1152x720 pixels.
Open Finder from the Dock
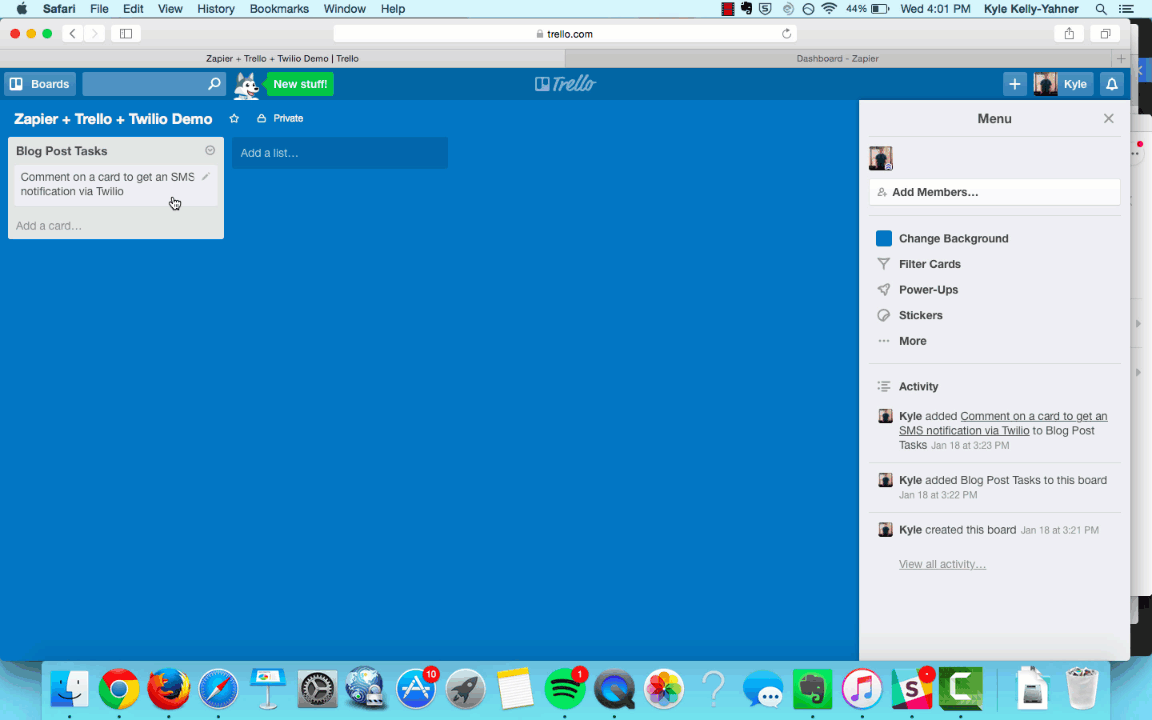click(70, 689)
